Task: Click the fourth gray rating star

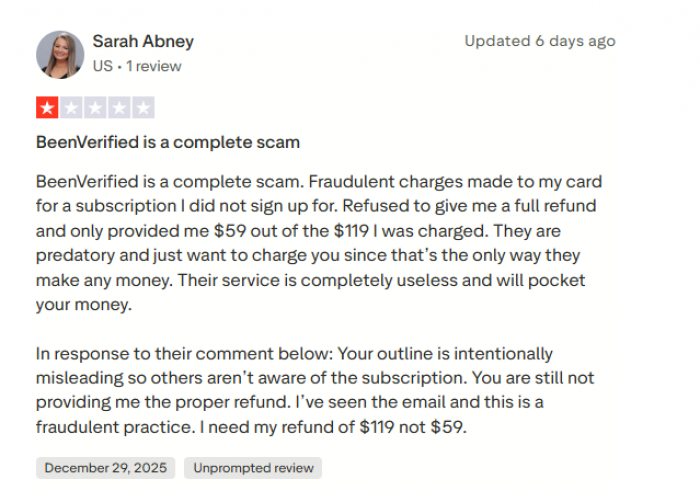Action: click(119, 108)
